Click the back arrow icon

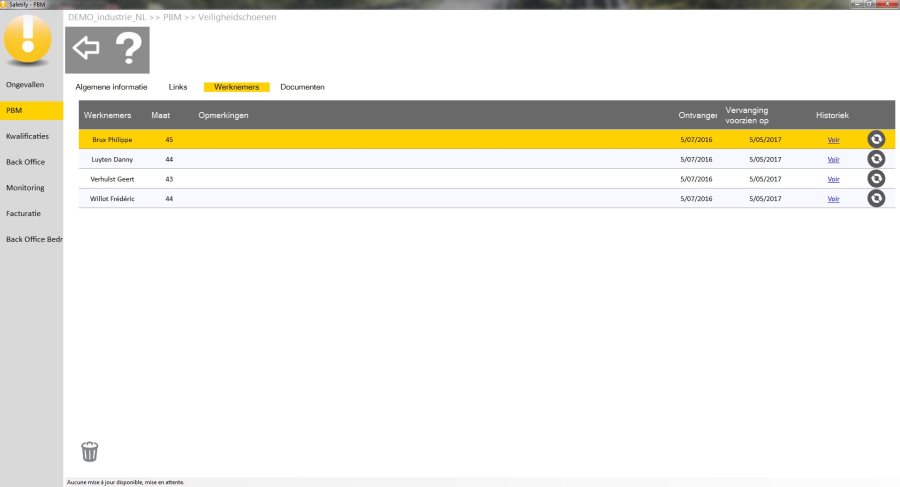[x=87, y=48]
